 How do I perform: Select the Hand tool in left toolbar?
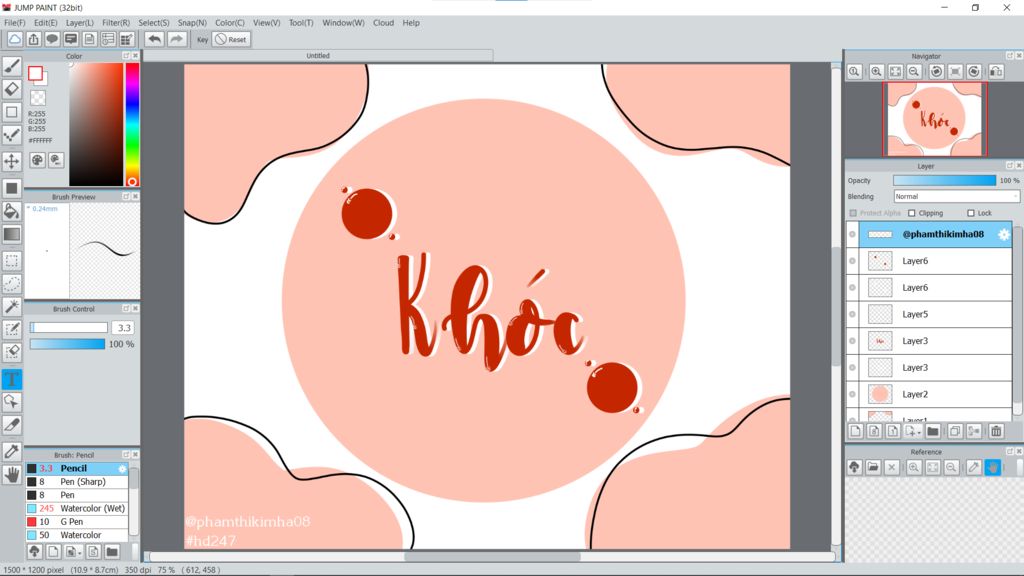coord(12,475)
